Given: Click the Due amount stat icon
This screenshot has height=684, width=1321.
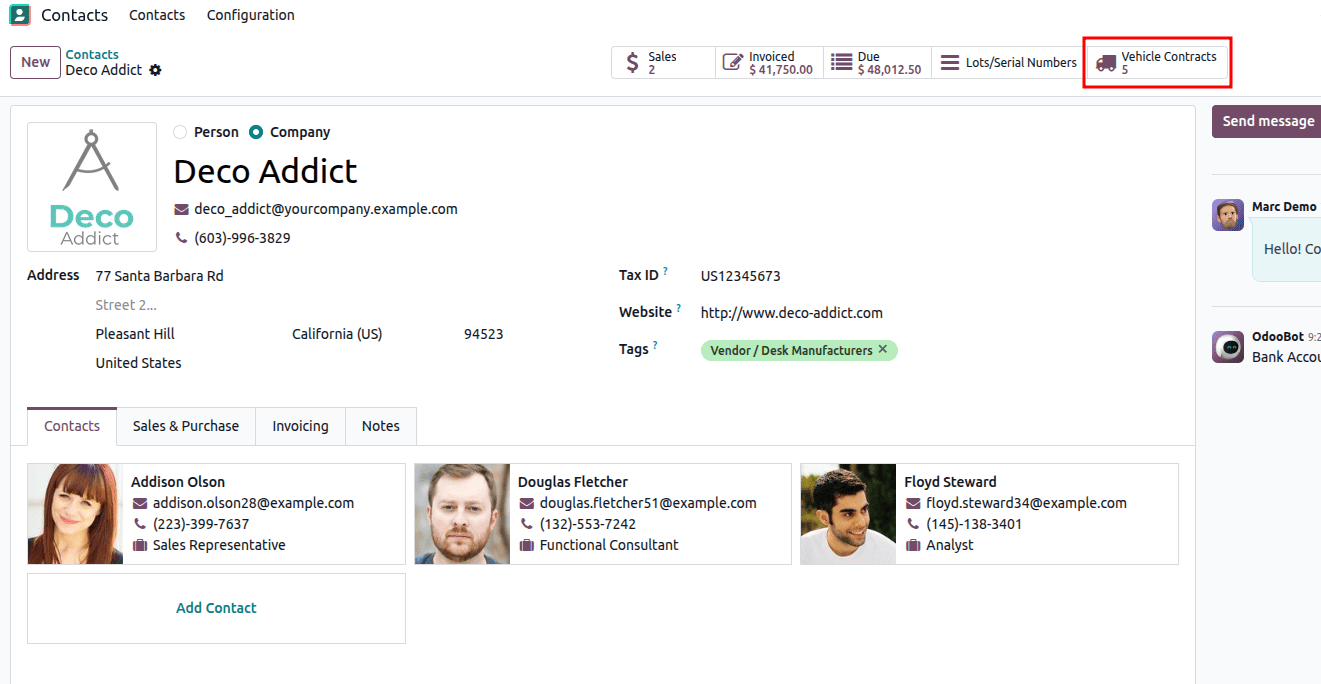Looking at the screenshot, I should (x=841, y=62).
